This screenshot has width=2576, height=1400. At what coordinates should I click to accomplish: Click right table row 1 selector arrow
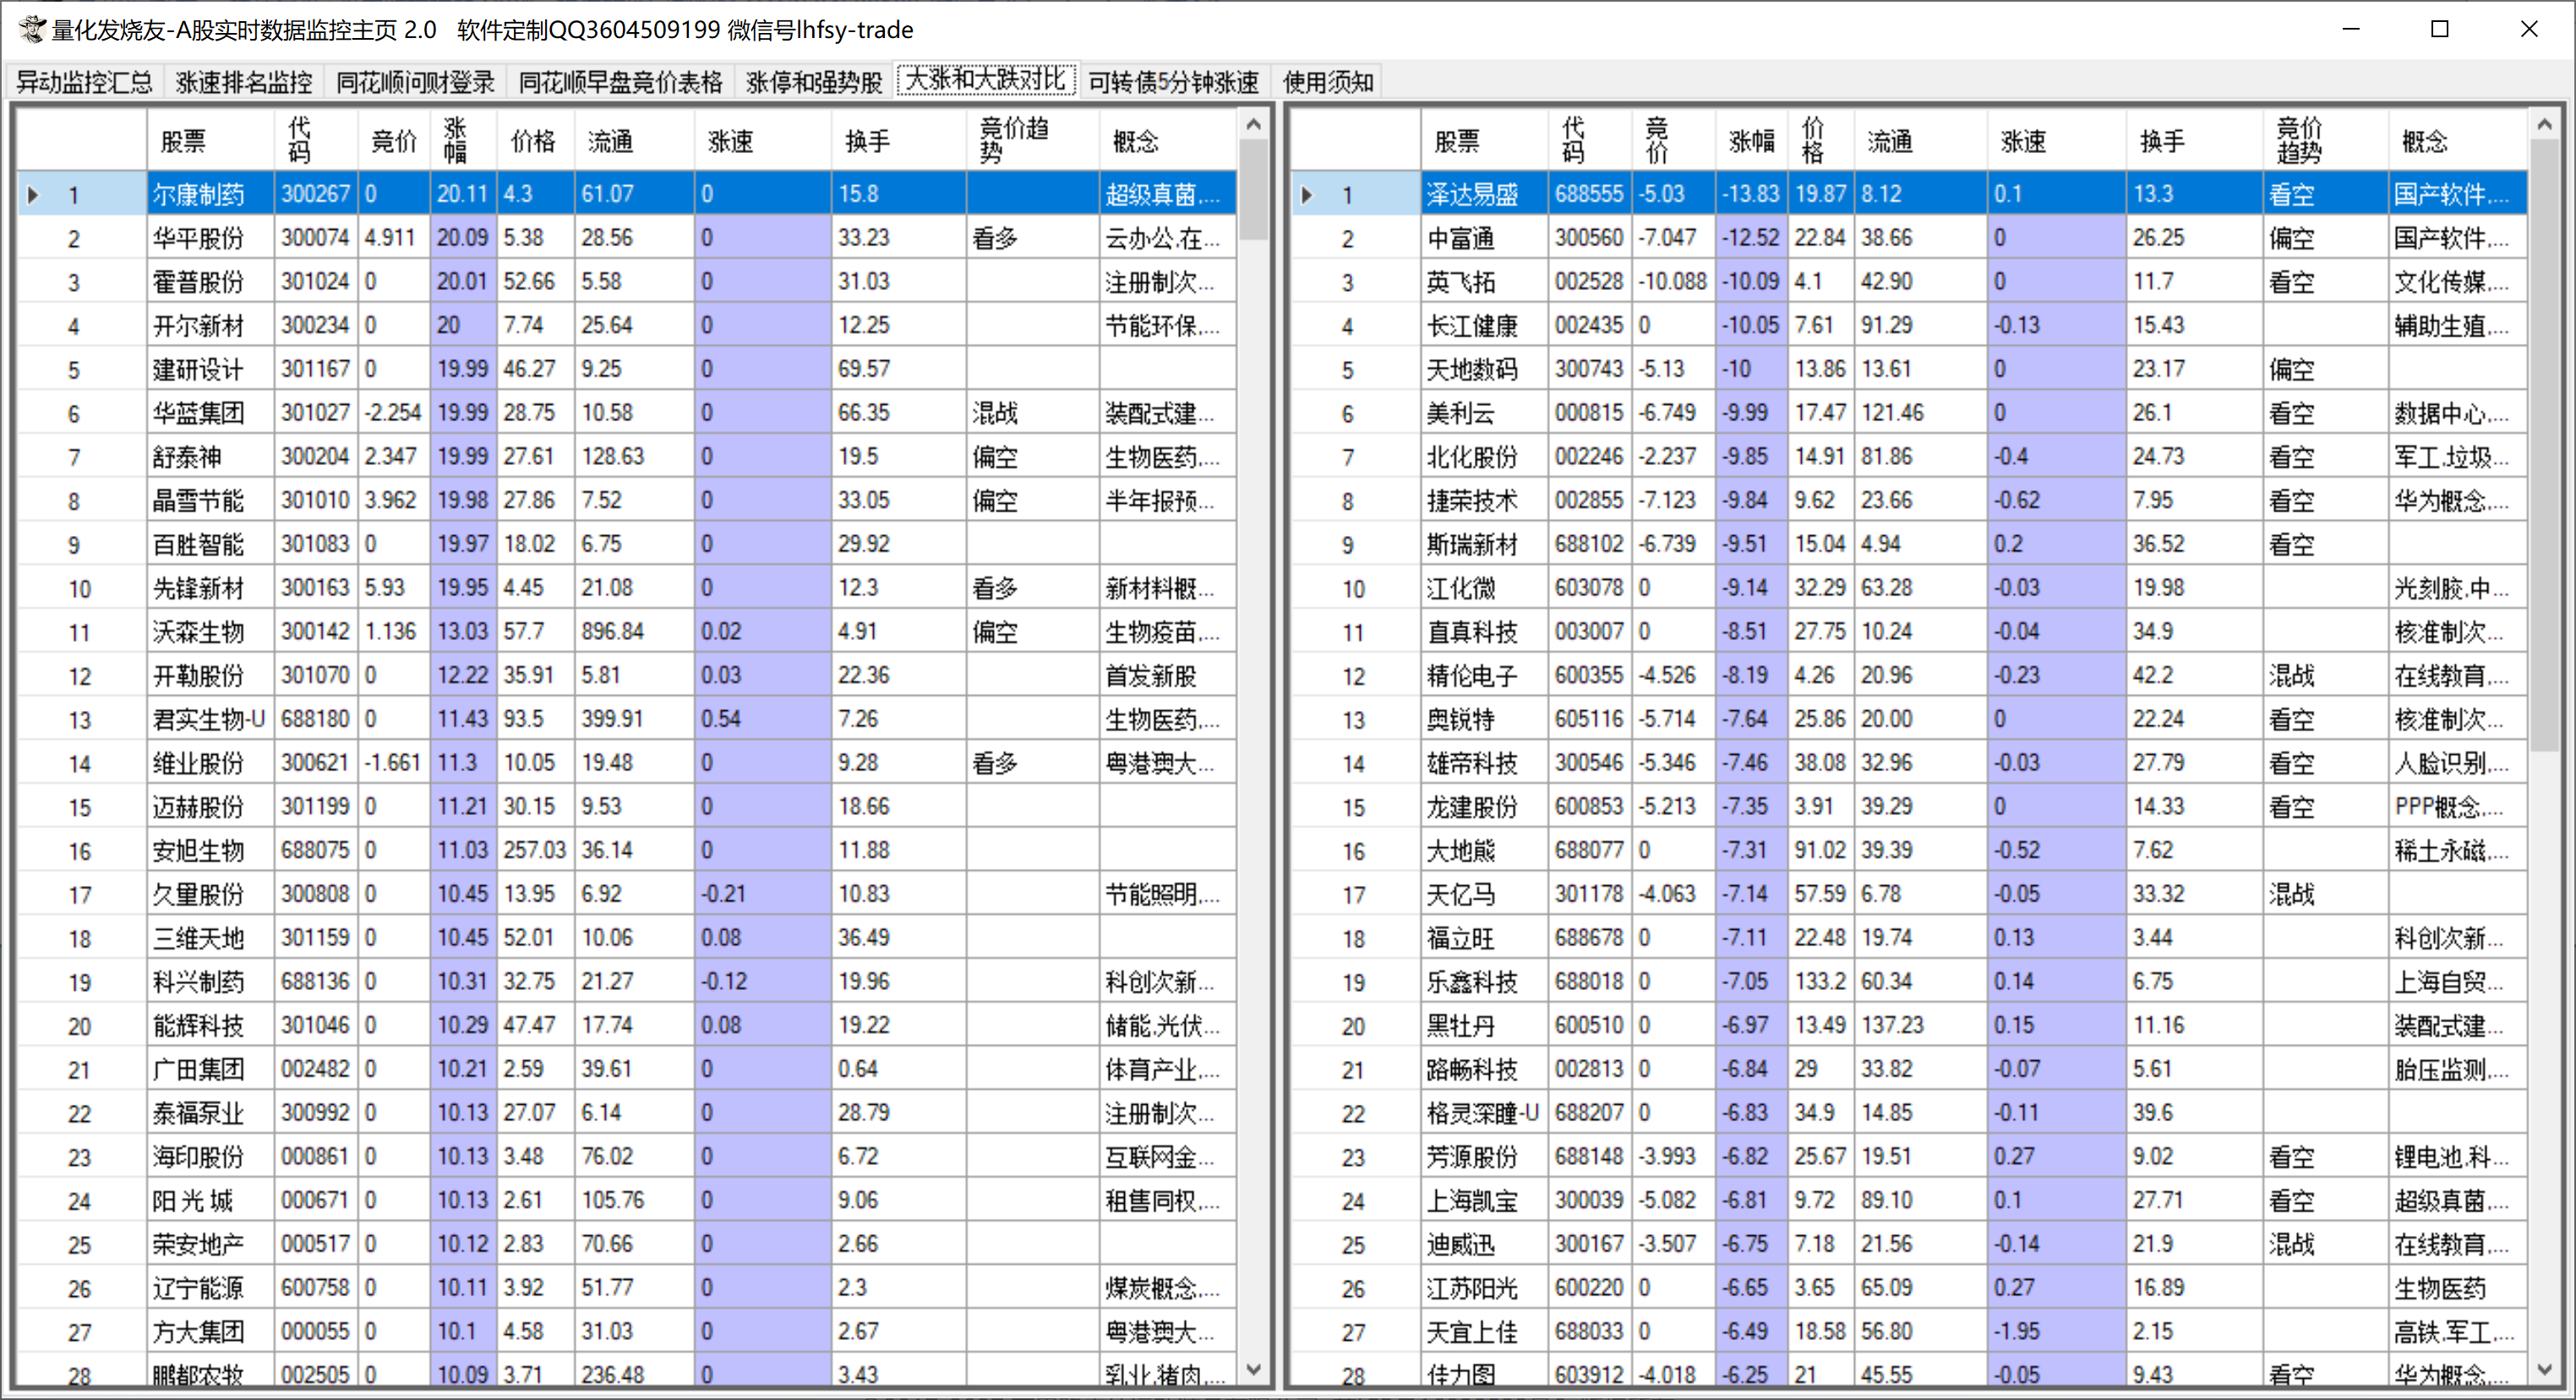[1306, 194]
